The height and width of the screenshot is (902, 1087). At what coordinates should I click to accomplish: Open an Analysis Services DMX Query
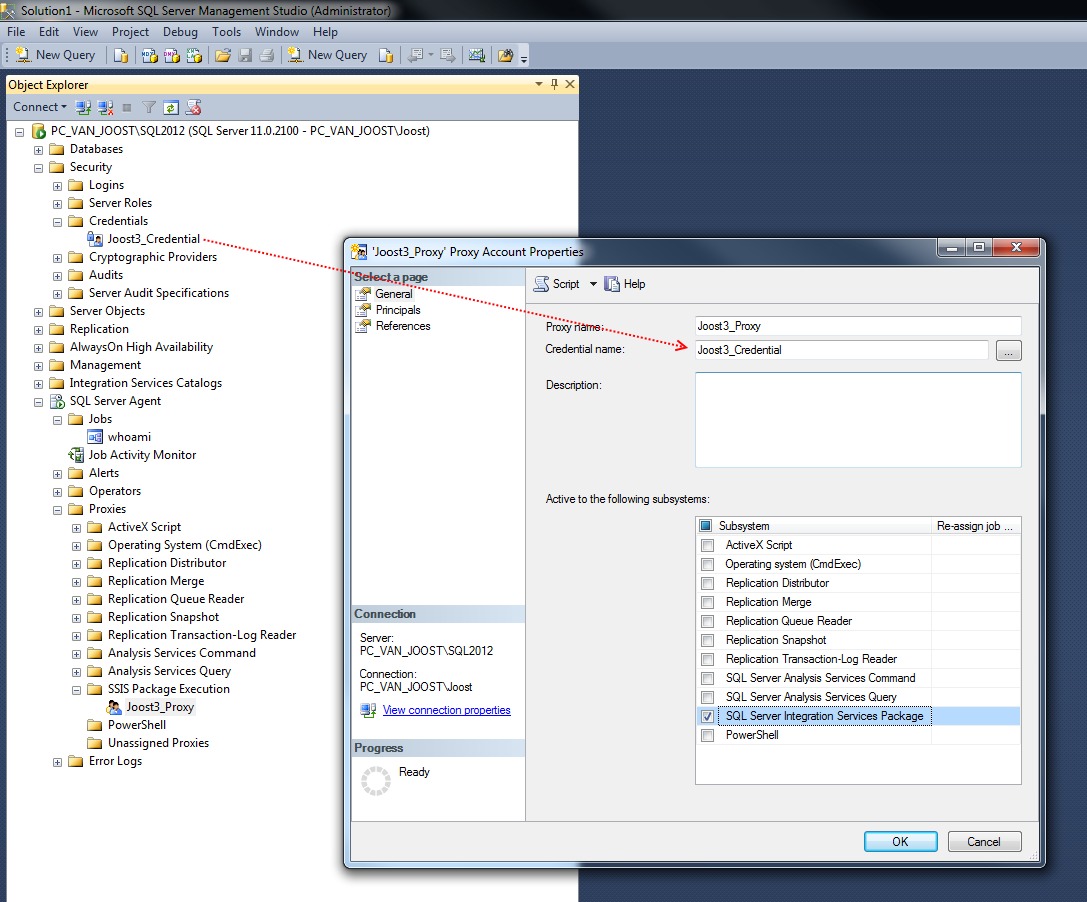pos(171,55)
